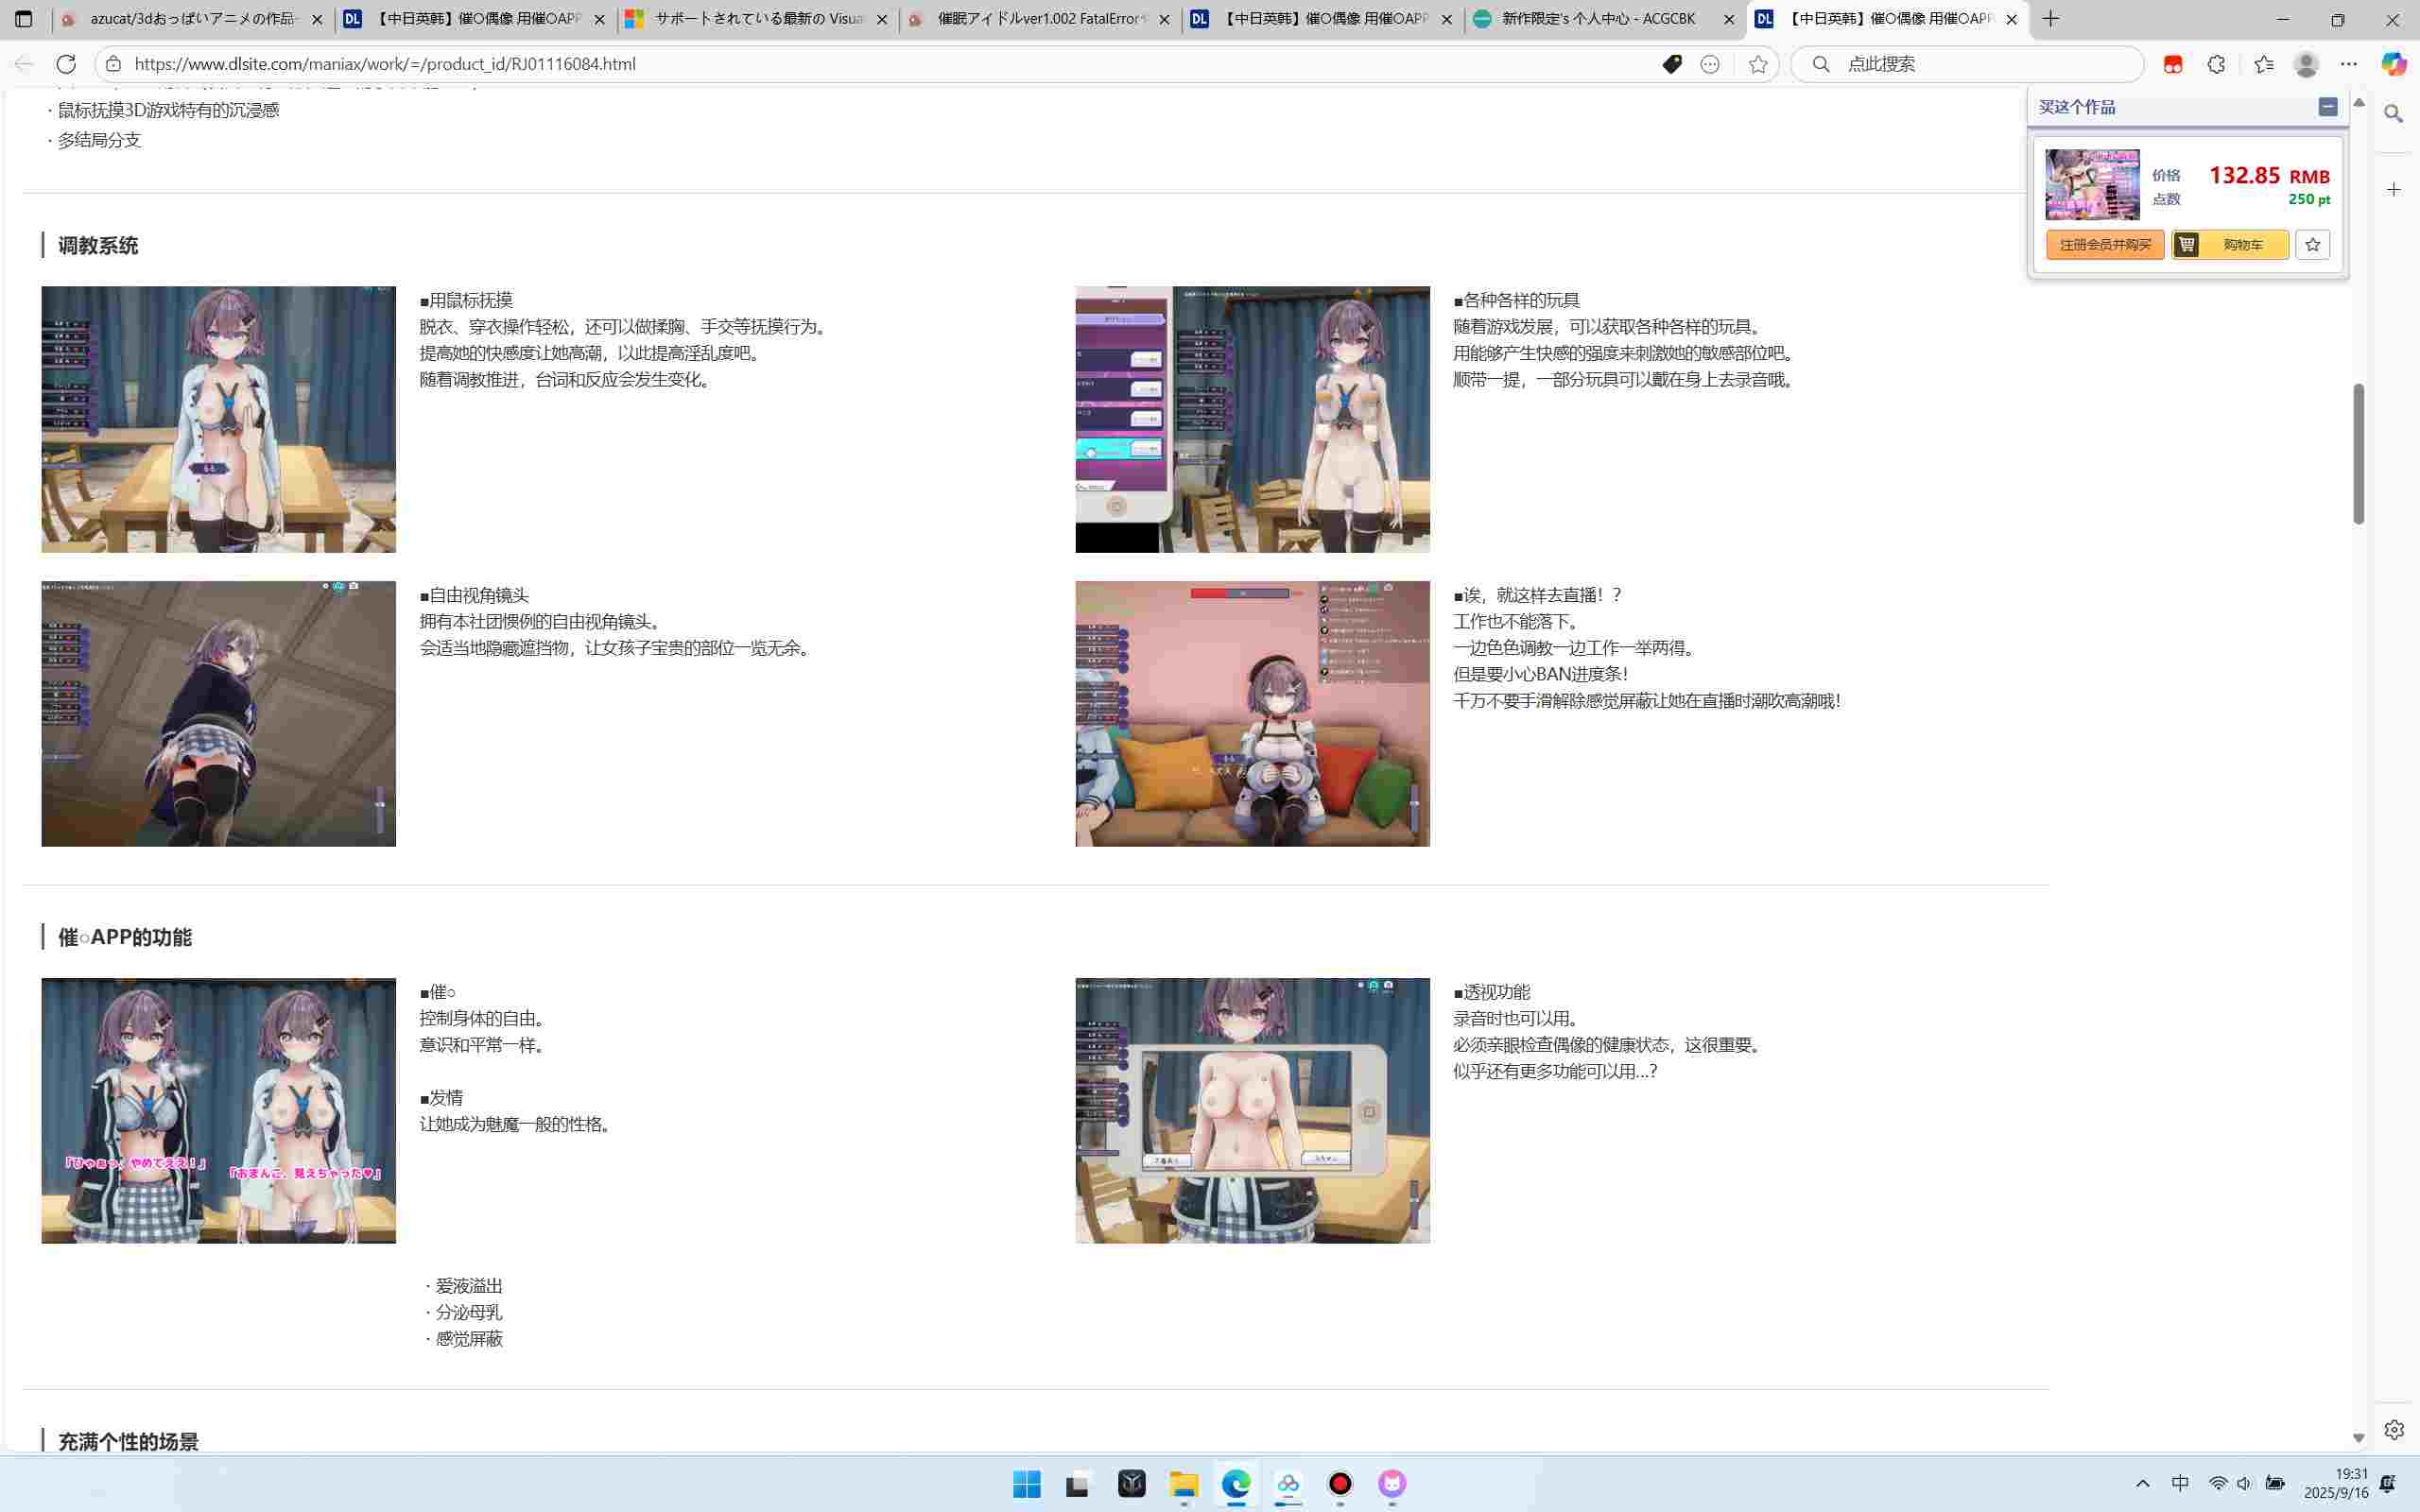This screenshot has height=1512, width=2420.
Task: Add a sidebar app with plus icon
Action: click(x=2394, y=189)
